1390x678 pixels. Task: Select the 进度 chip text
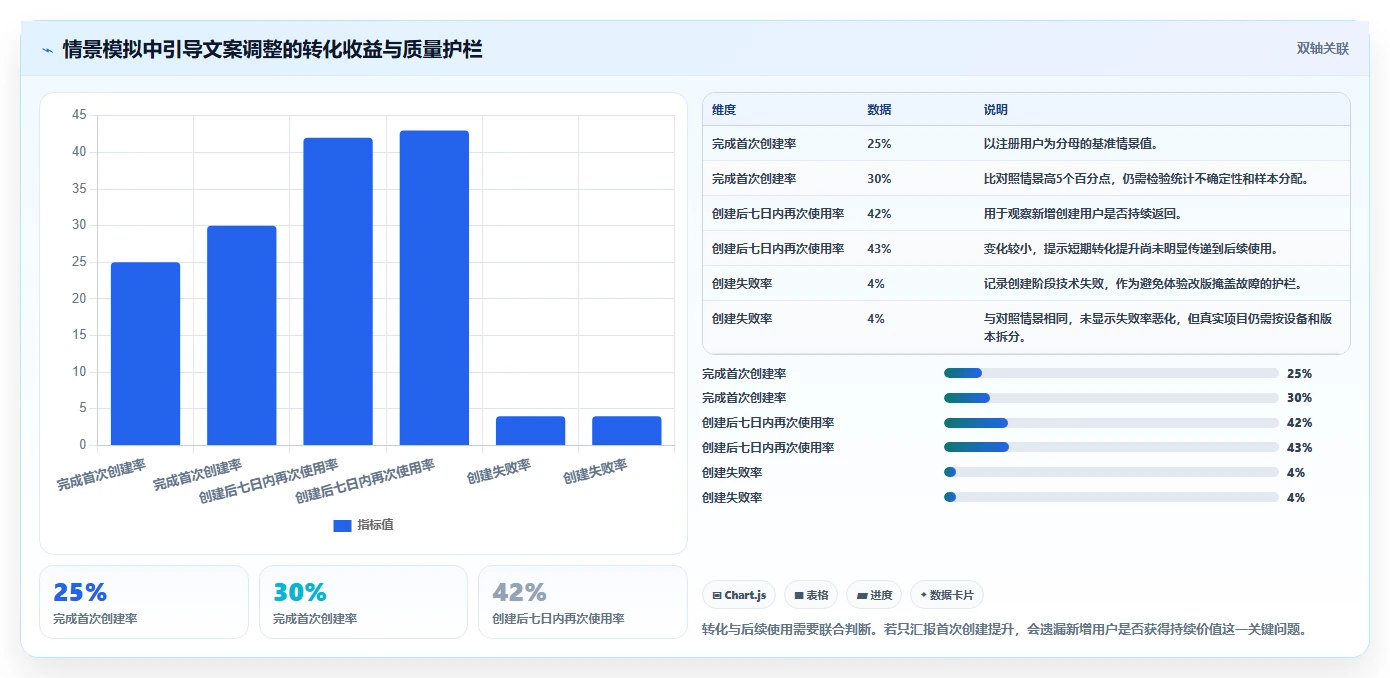(x=881, y=595)
